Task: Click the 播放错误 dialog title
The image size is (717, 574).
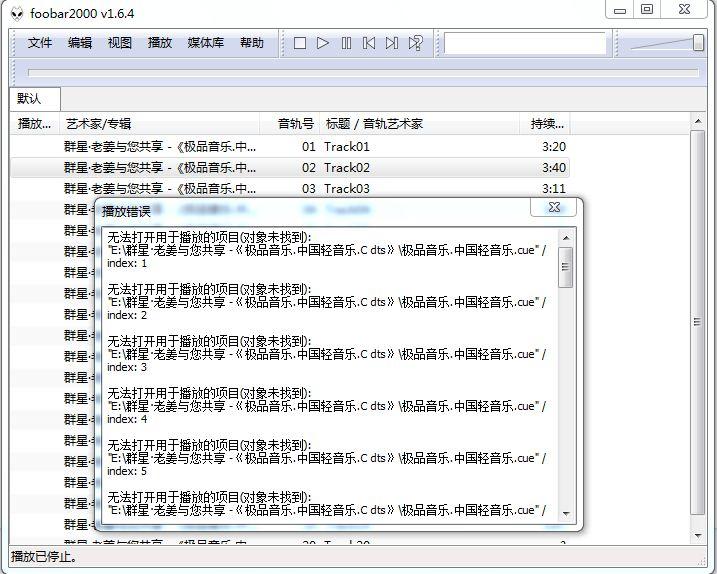Action: [126, 211]
